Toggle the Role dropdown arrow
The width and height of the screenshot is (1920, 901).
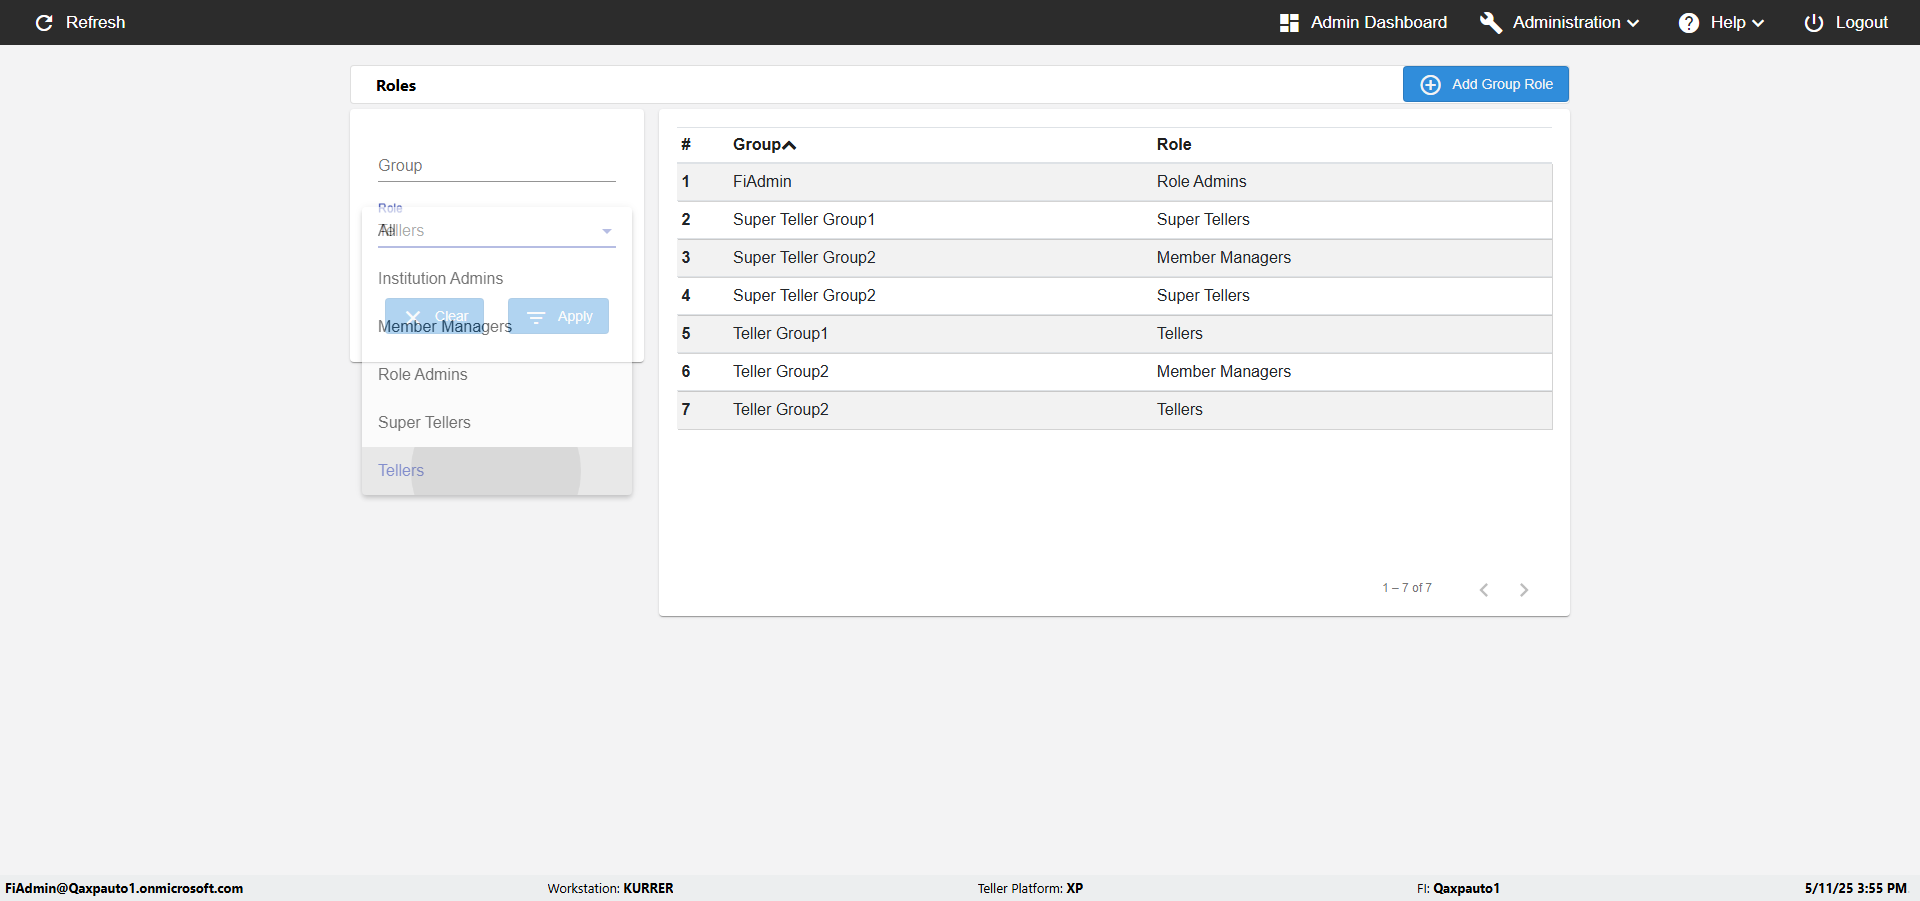(x=607, y=231)
